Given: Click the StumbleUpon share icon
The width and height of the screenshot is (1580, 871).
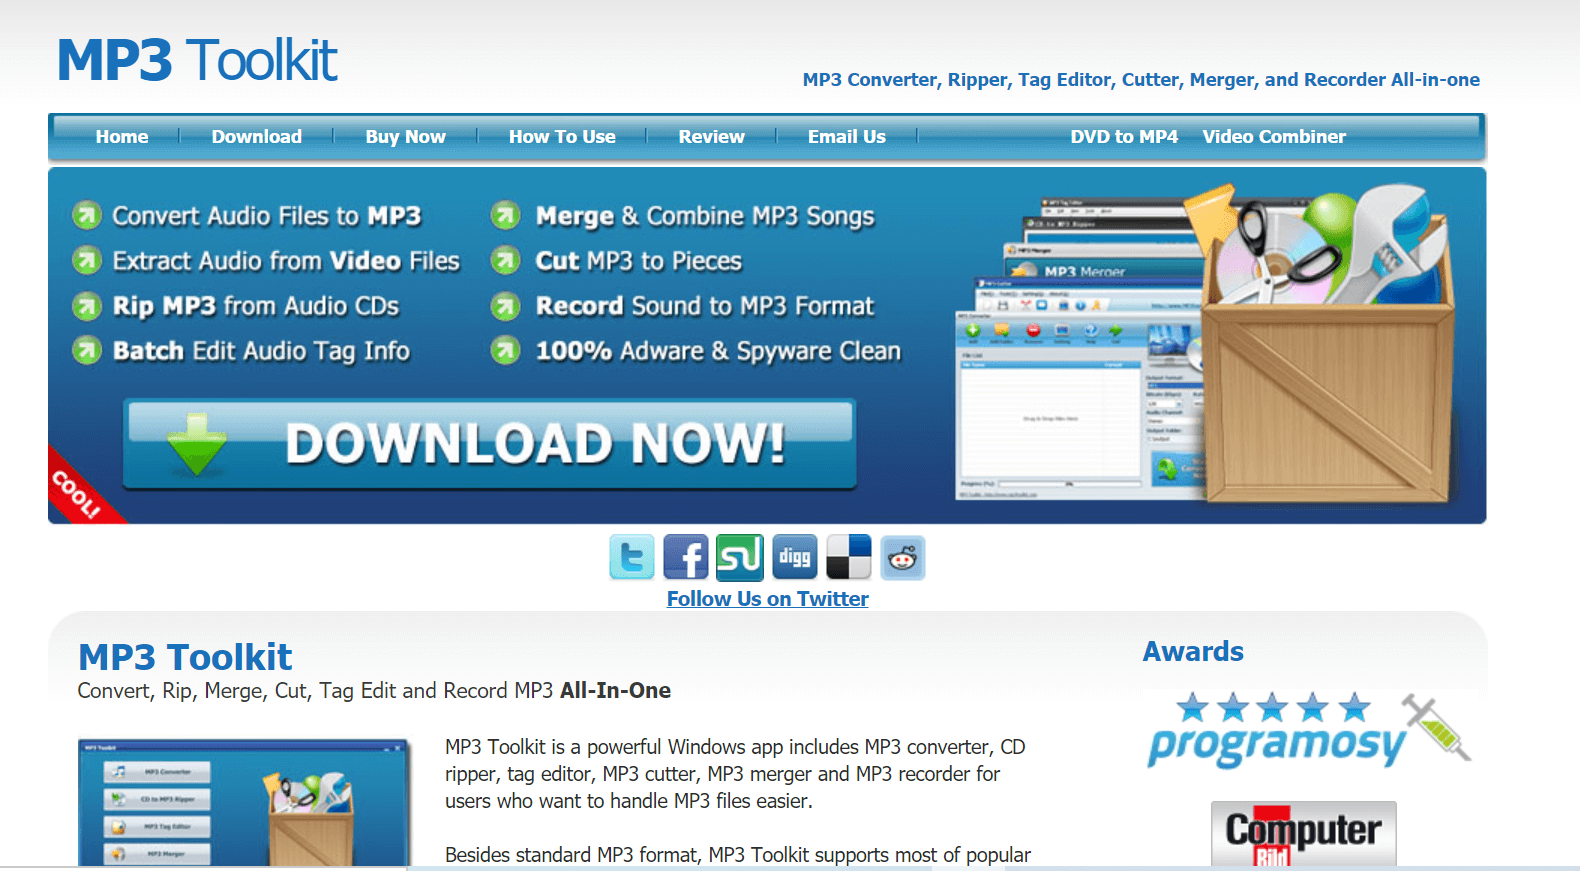Looking at the screenshot, I should (740, 557).
